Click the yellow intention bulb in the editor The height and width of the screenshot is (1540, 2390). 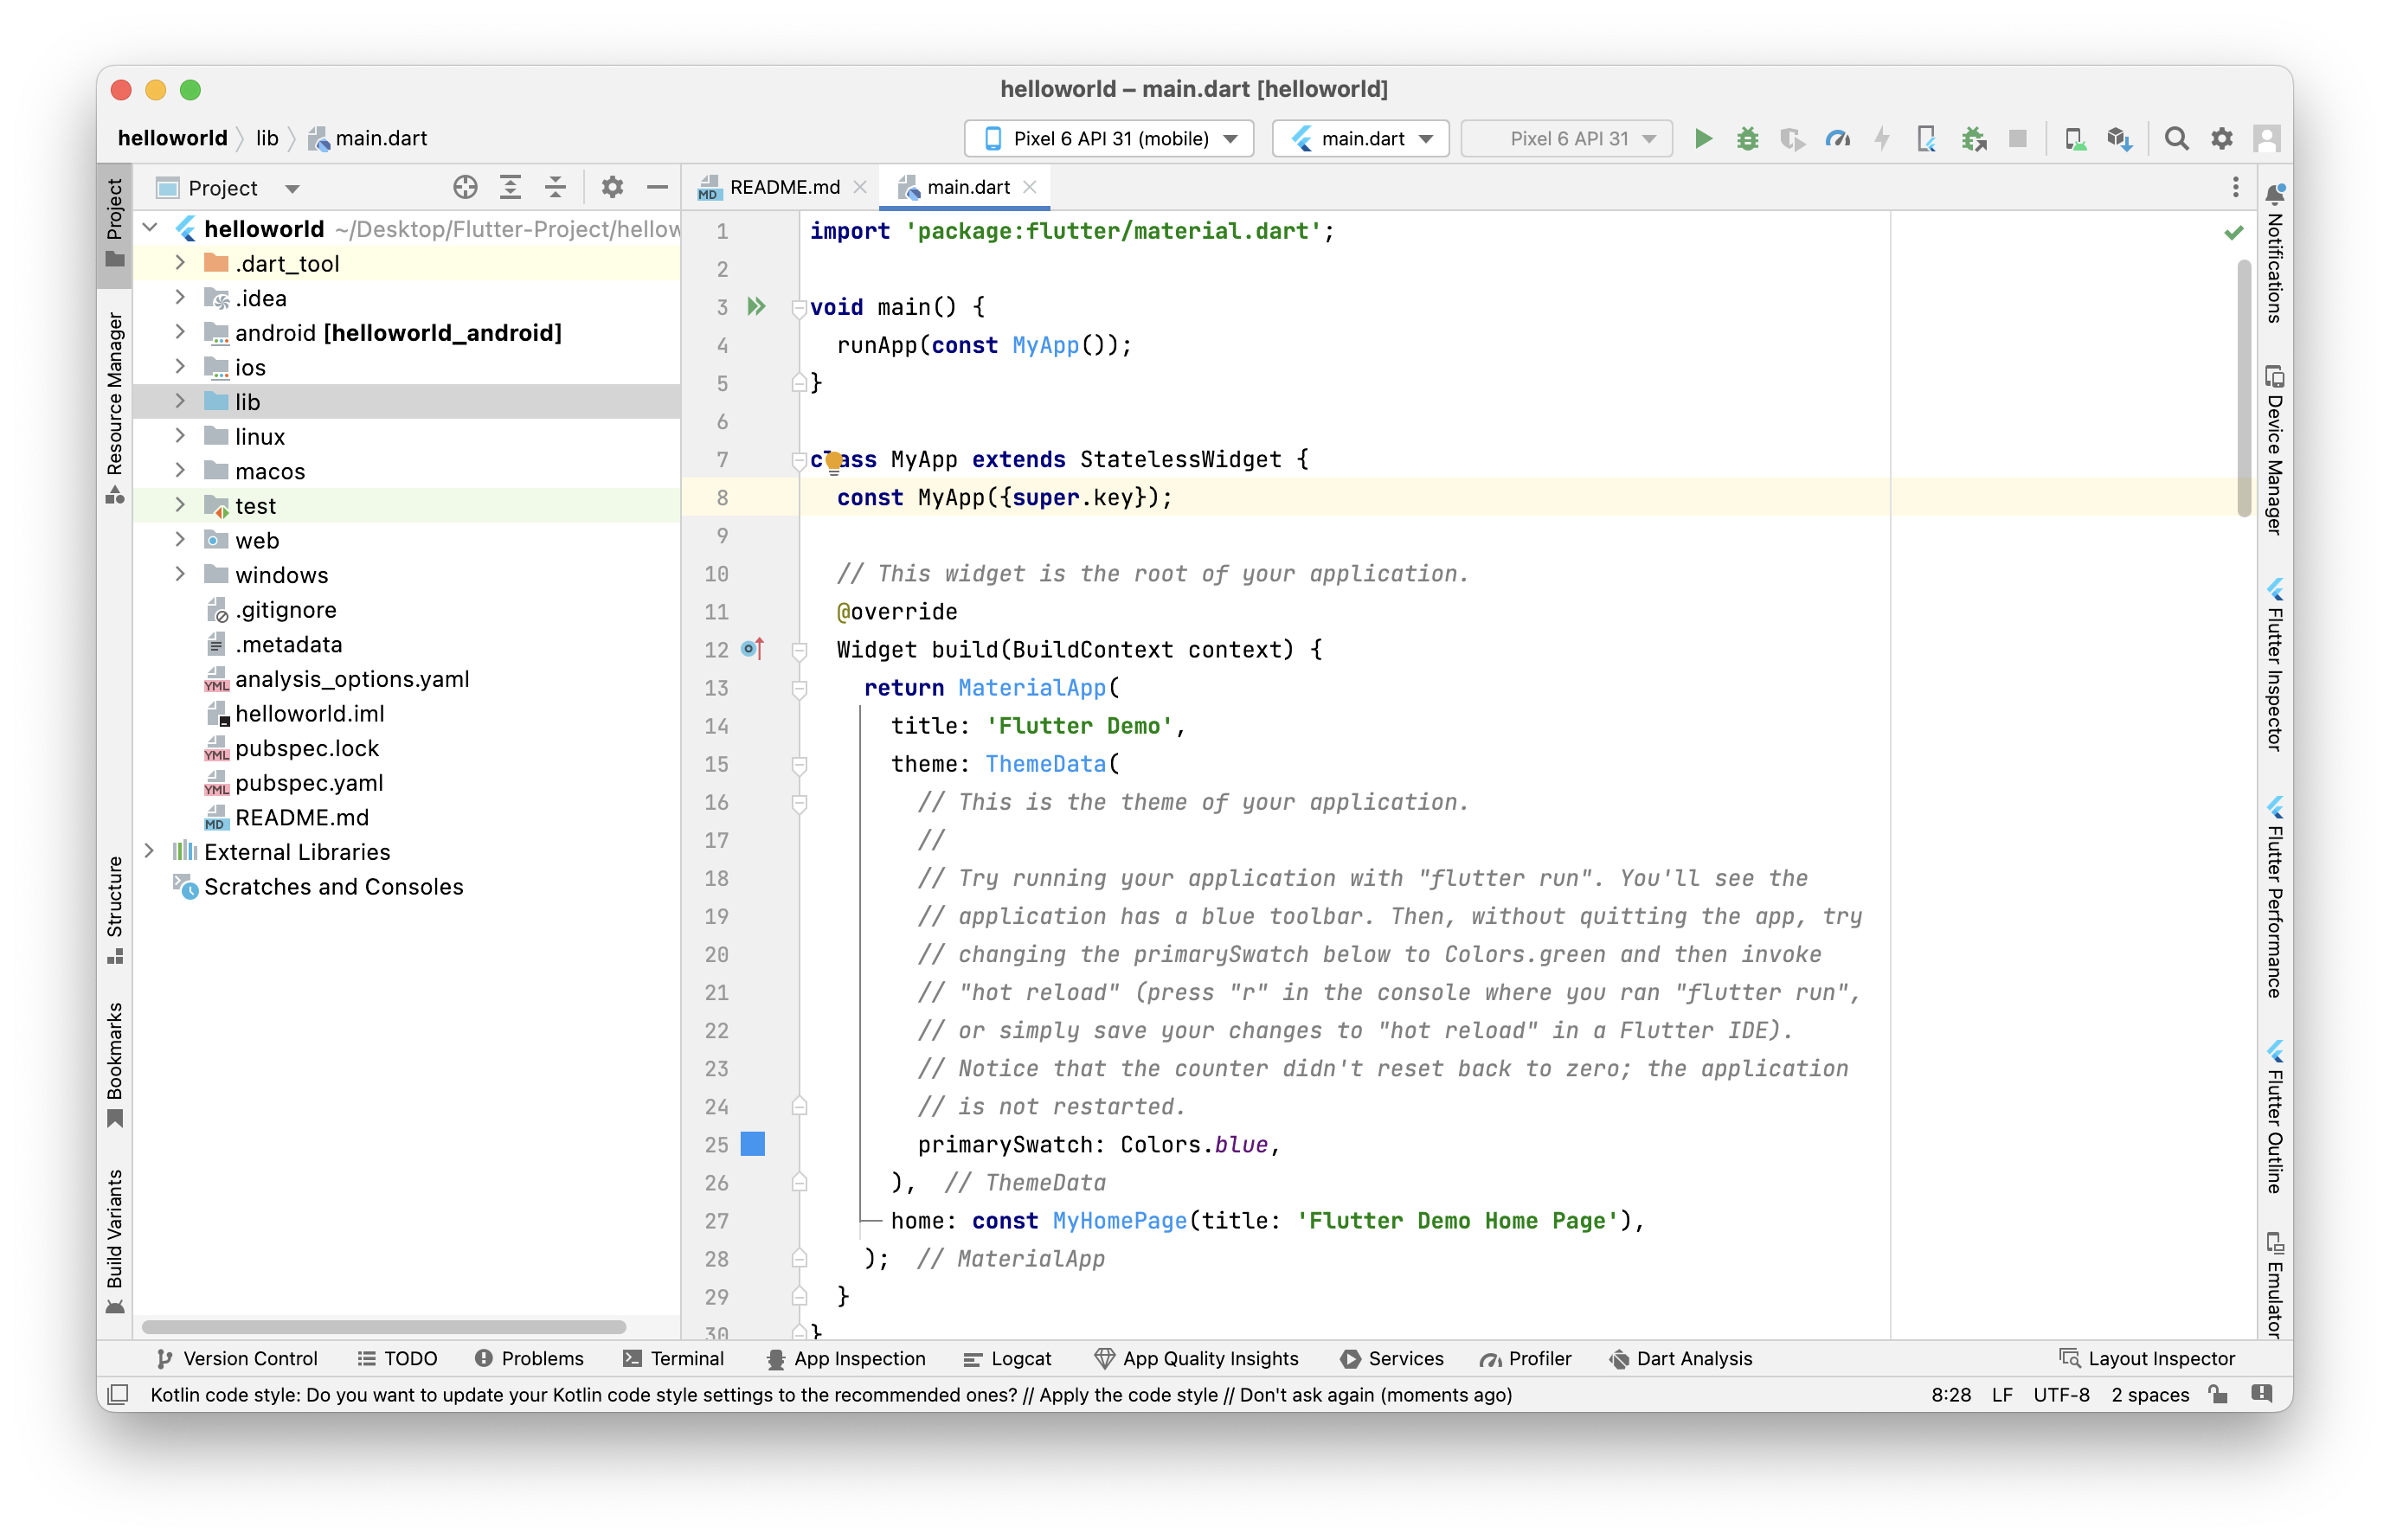point(834,462)
